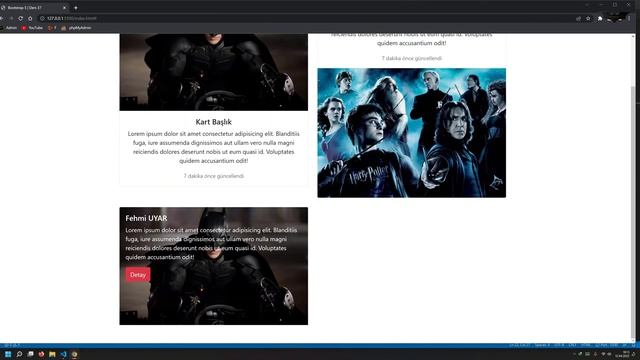
Task: Open the Windows Start menu
Action: 8,354
